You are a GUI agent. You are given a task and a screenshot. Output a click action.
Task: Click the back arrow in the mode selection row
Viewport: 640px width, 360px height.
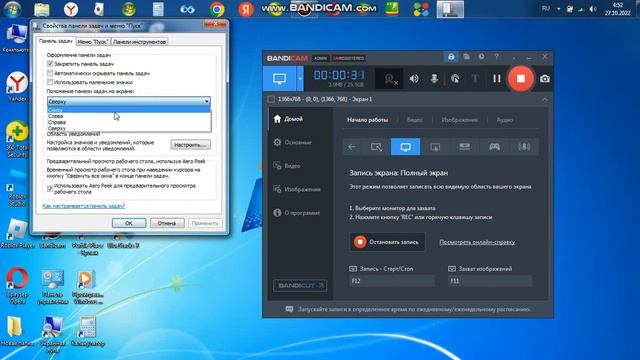tap(352, 147)
